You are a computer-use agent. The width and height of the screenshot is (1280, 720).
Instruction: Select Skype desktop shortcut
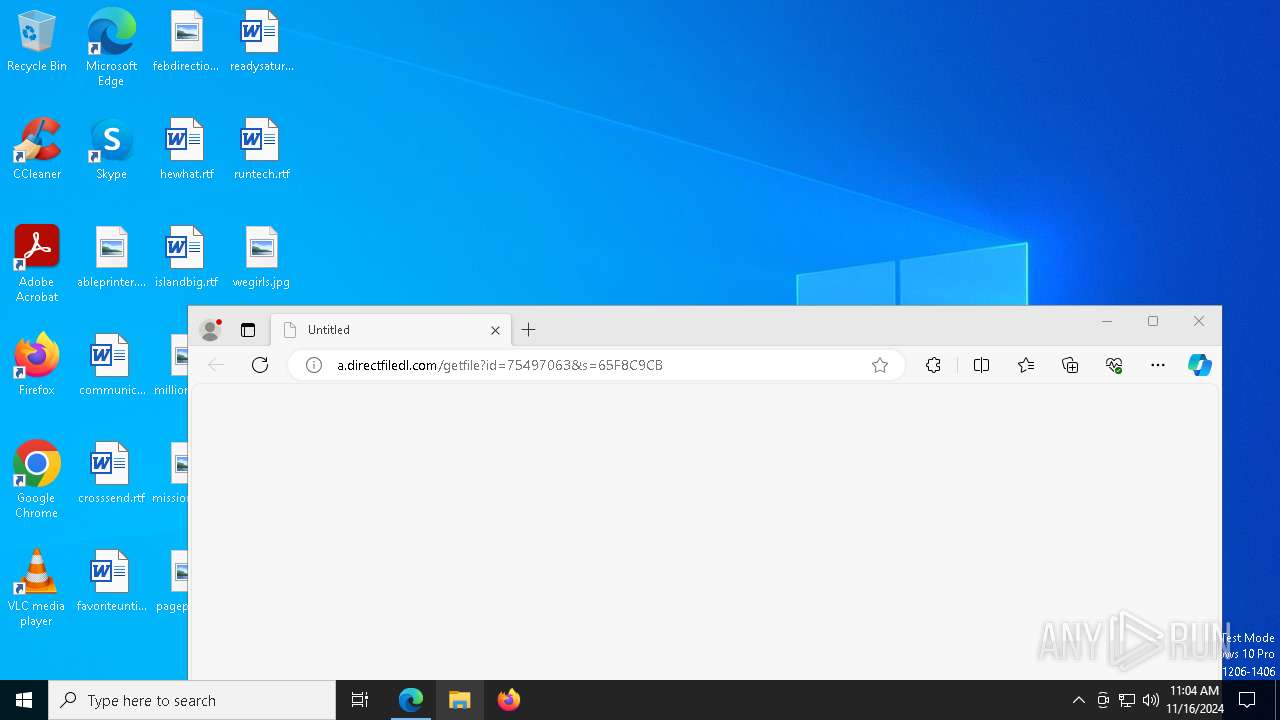[x=111, y=149]
